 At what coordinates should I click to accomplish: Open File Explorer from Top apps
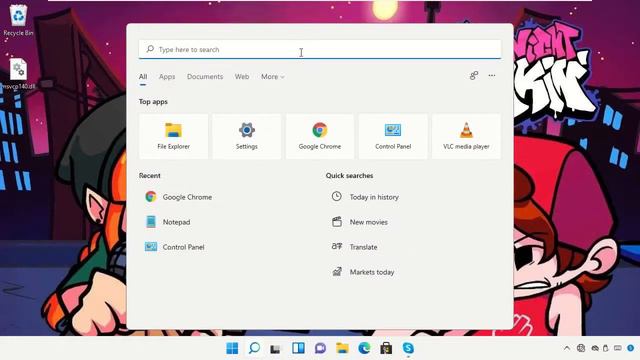[x=173, y=136]
